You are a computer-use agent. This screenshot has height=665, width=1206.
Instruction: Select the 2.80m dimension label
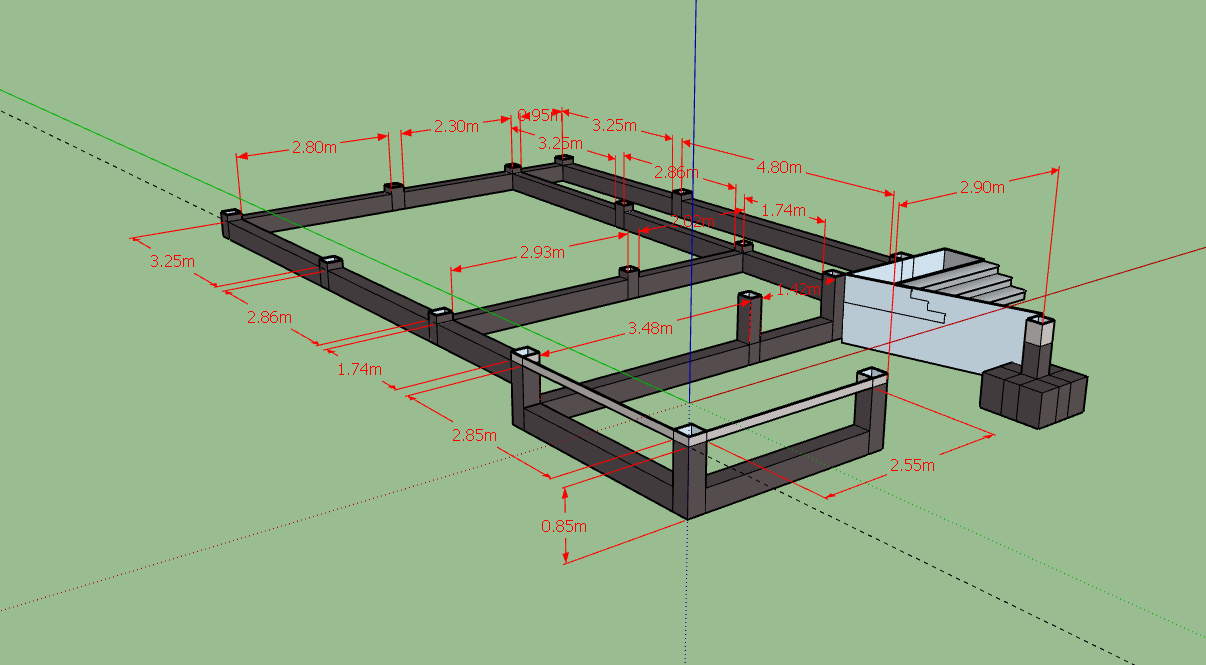point(314,147)
